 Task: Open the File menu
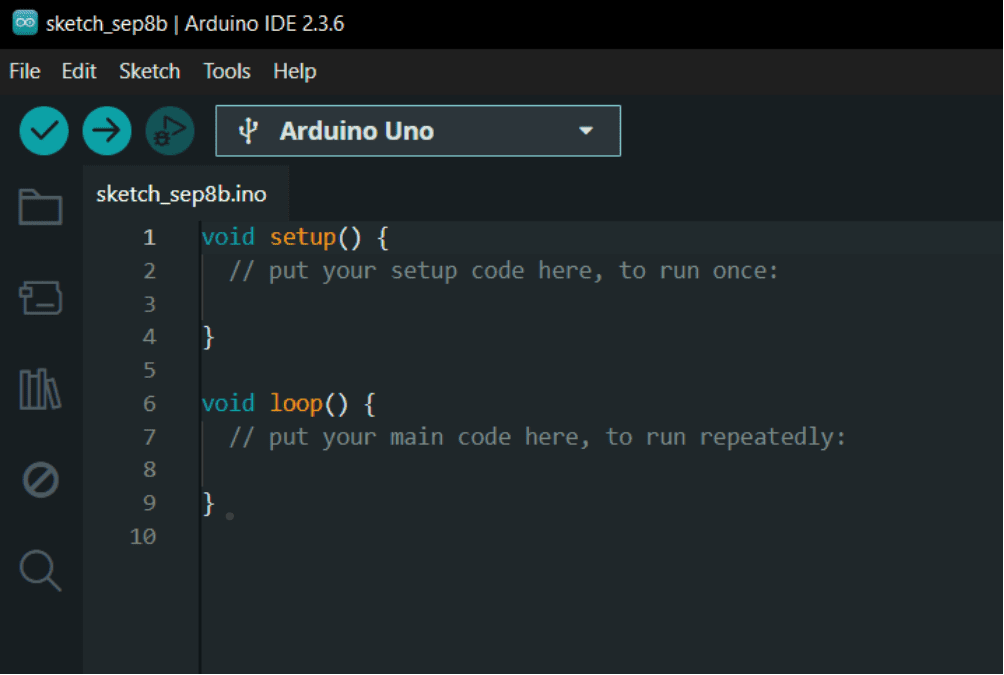coord(23,71)
